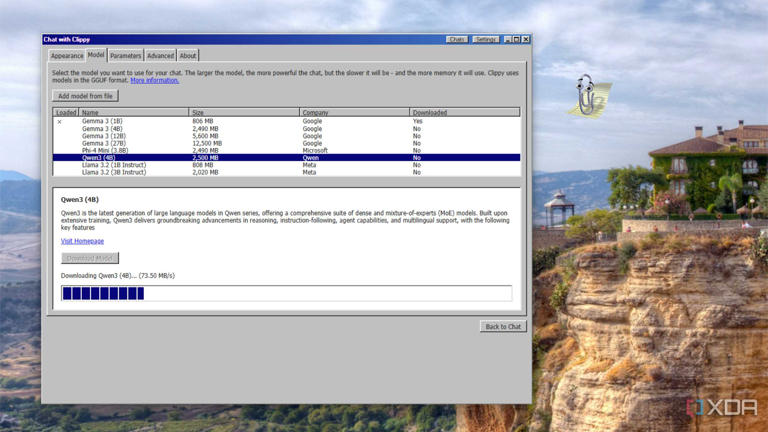The height and width of the screenshot is (432, 768).
Task: Click the Settings button in title bar
Action: tap(485, 39)
